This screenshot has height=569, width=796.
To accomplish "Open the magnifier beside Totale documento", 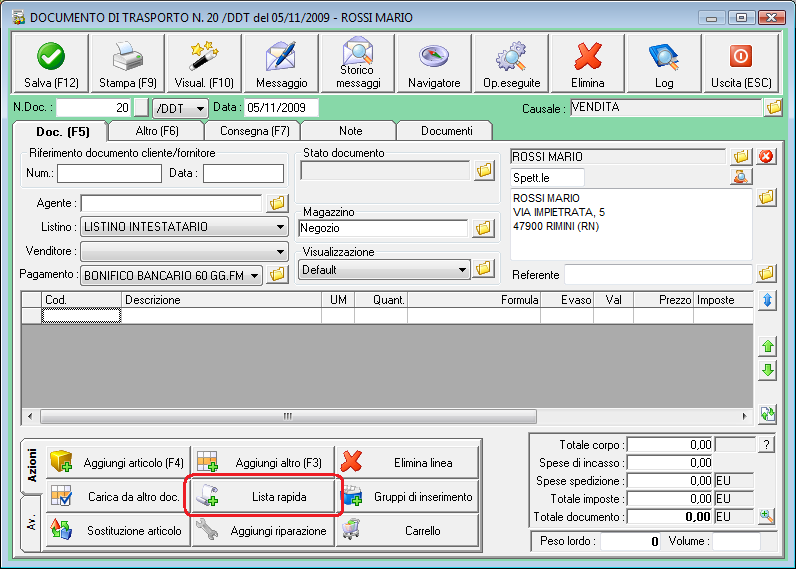I will (767, 517).
